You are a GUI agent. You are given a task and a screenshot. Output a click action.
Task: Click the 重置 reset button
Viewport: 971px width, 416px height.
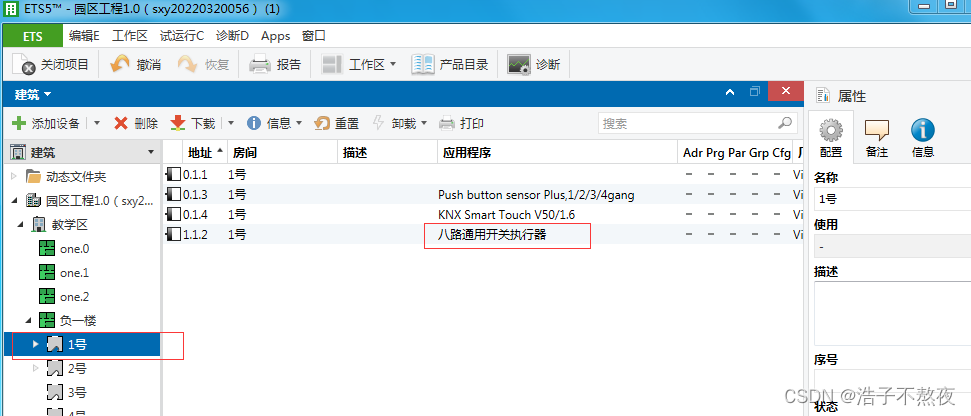click(337, 123)
